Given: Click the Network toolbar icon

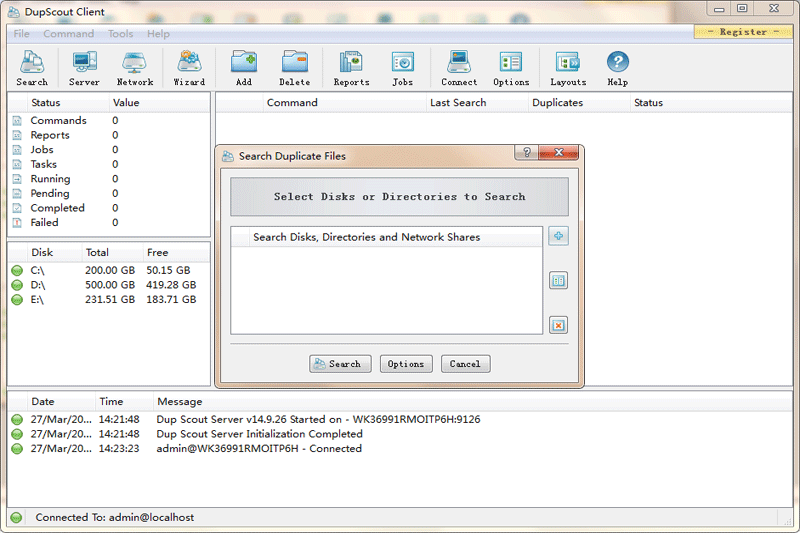Looking at the screenshot, I should click(135, 68).
